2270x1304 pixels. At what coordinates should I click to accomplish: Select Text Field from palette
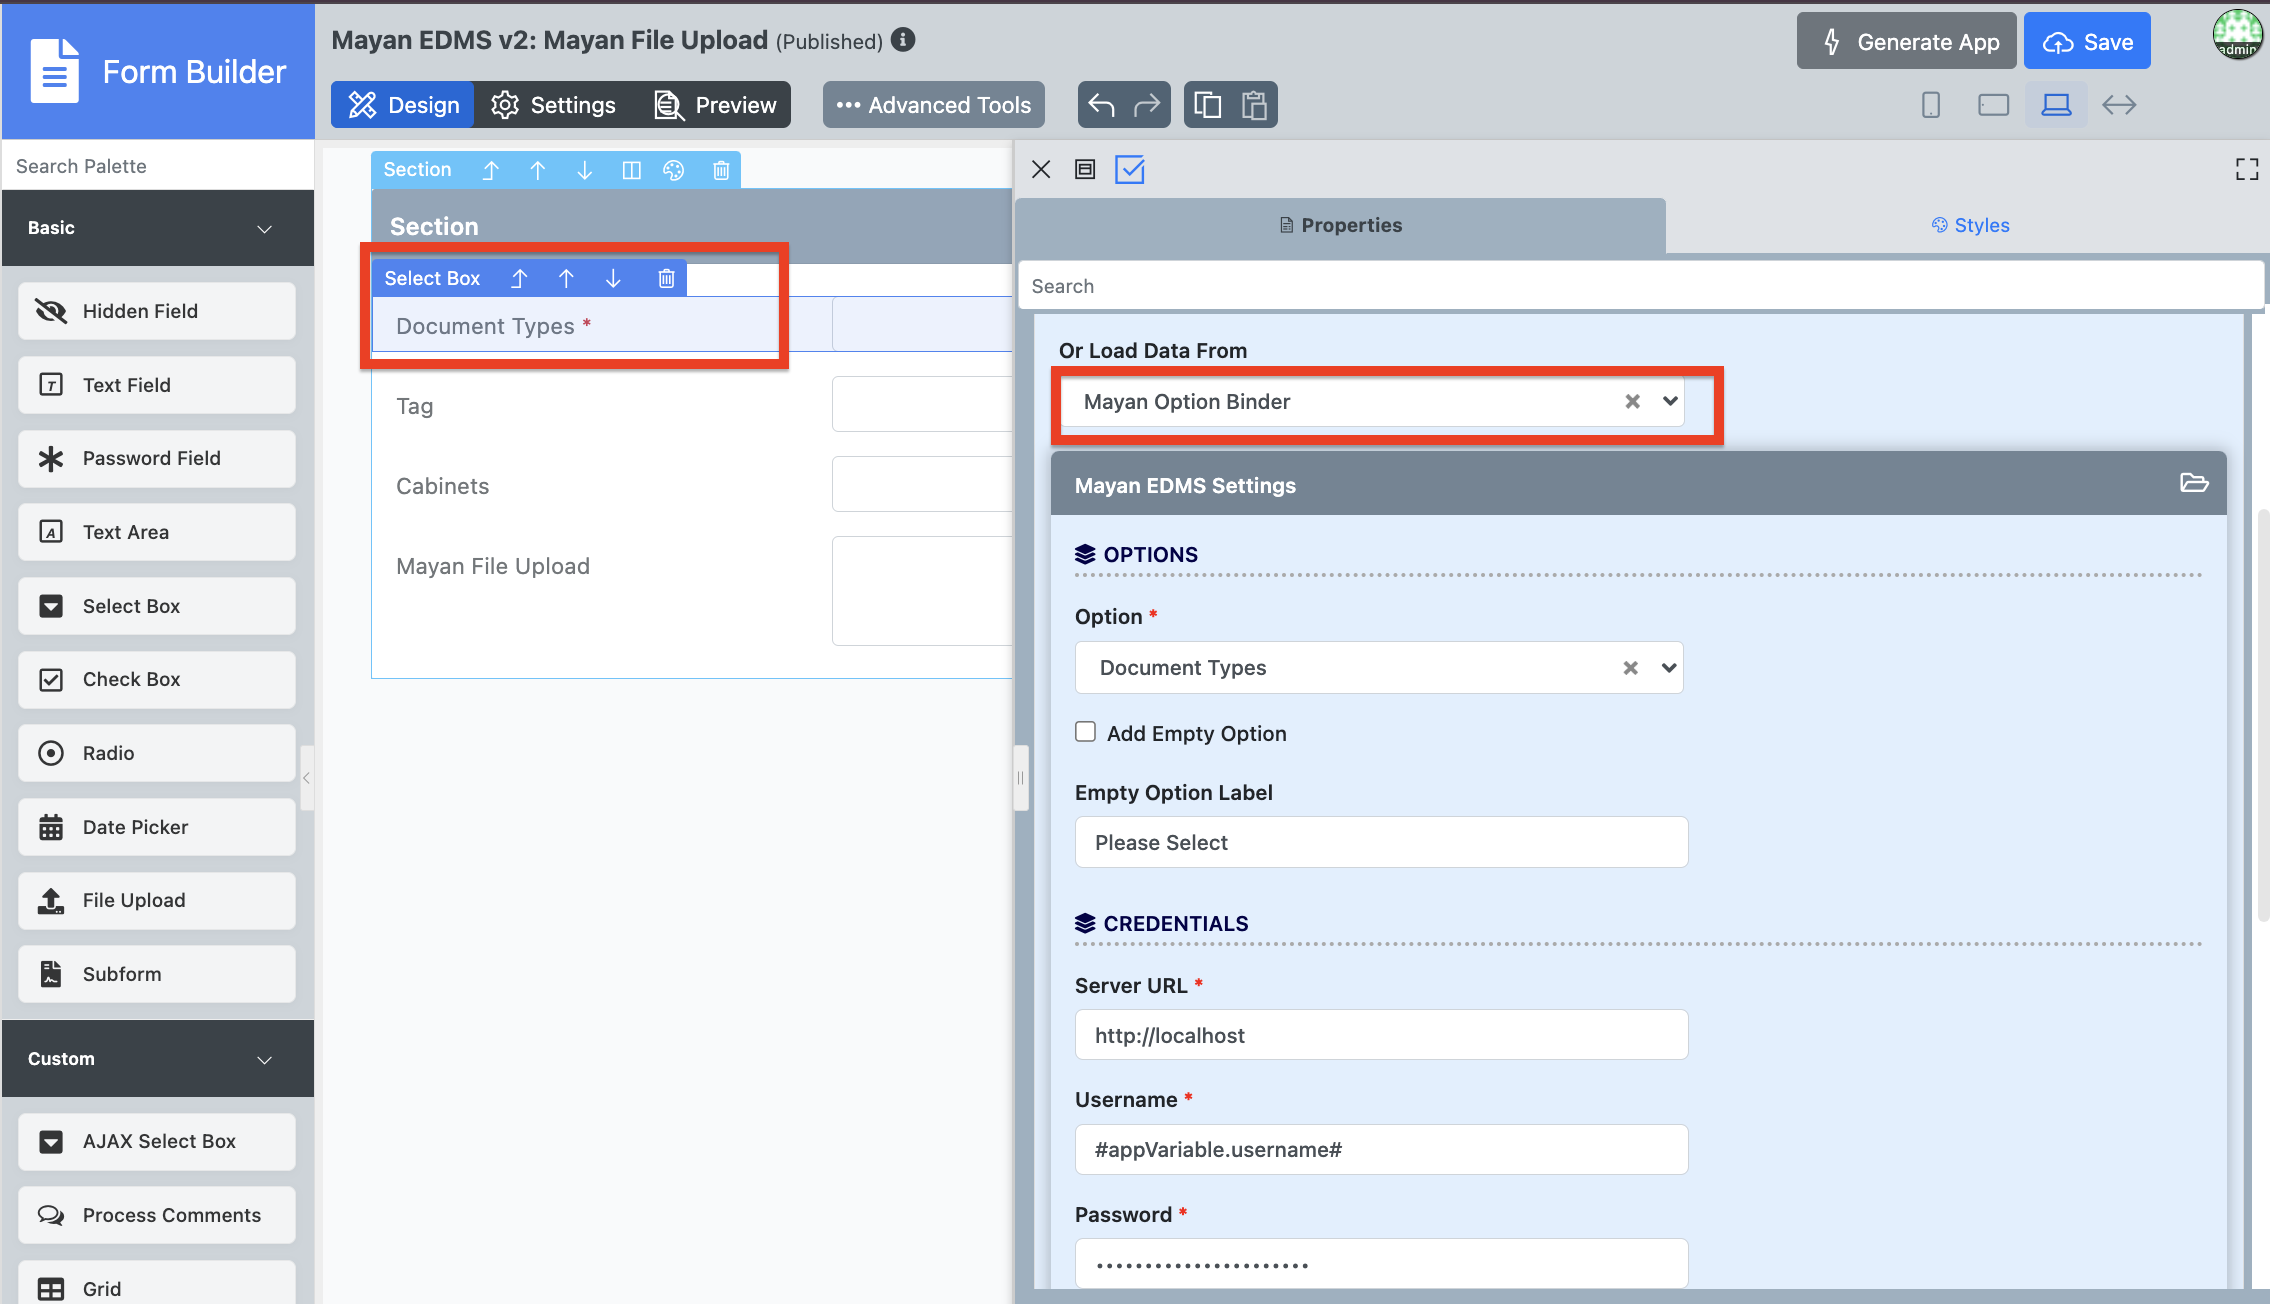[157, 385]
